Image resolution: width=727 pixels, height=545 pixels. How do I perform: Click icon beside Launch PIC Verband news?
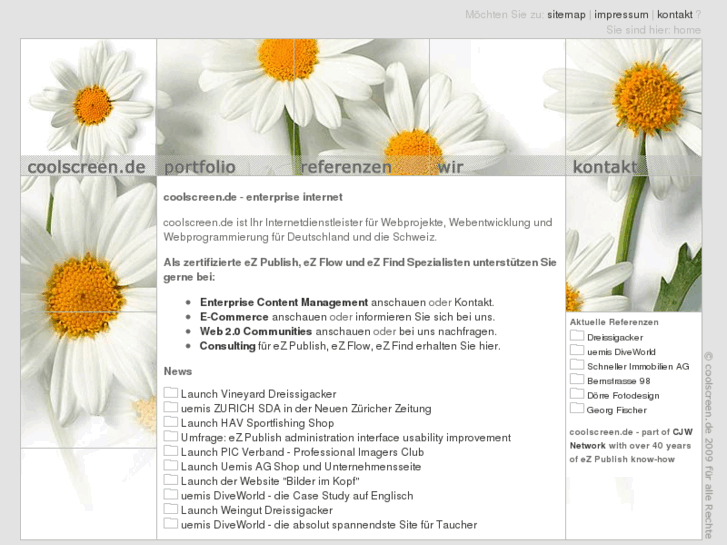pyautogui.click(x=171, y=451)
